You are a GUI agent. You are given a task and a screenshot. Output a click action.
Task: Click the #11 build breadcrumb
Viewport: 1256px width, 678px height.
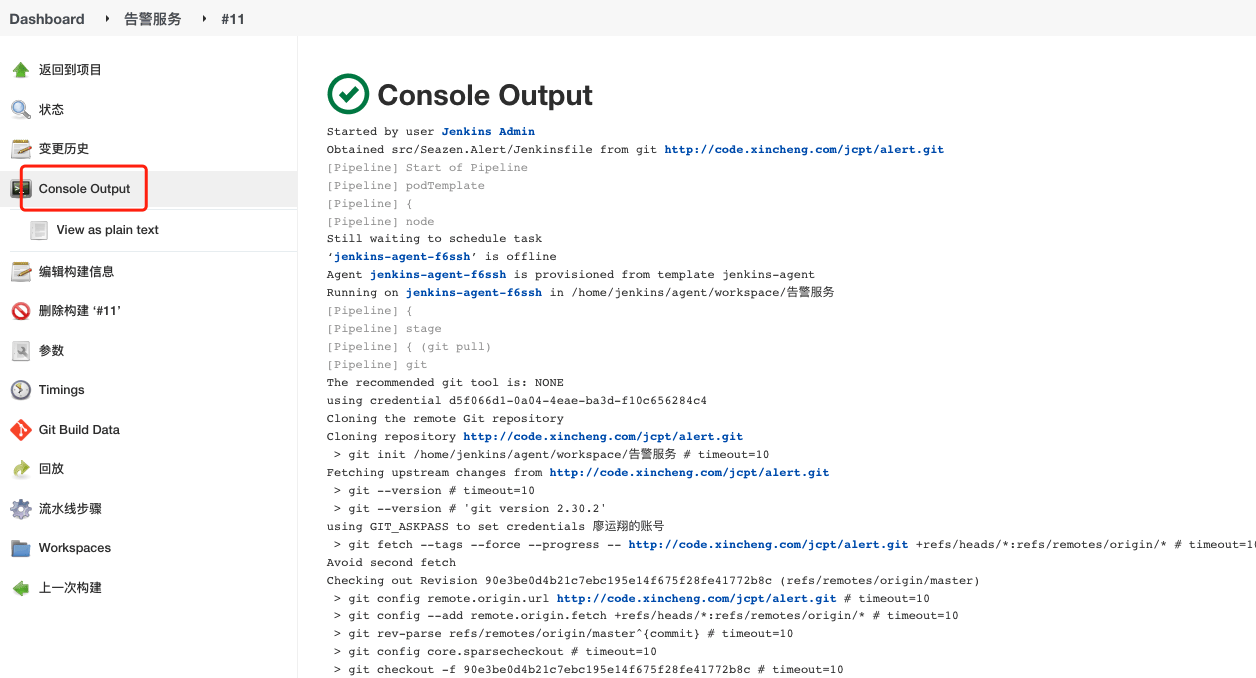(232, 19)
